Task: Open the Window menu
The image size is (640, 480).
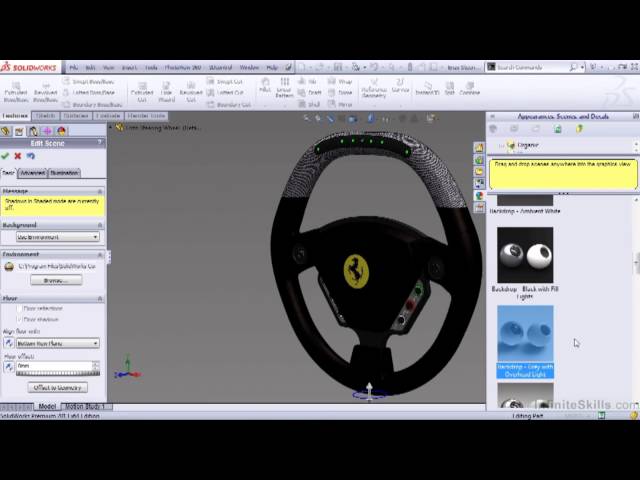Action: (x=249, y=67)
